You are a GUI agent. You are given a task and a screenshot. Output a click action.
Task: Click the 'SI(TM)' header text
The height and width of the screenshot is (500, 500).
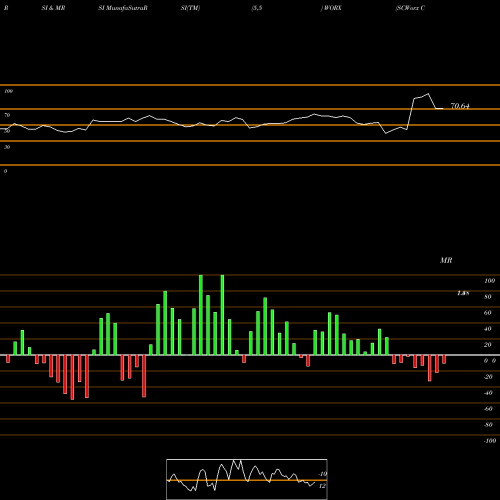pos(190,8)
